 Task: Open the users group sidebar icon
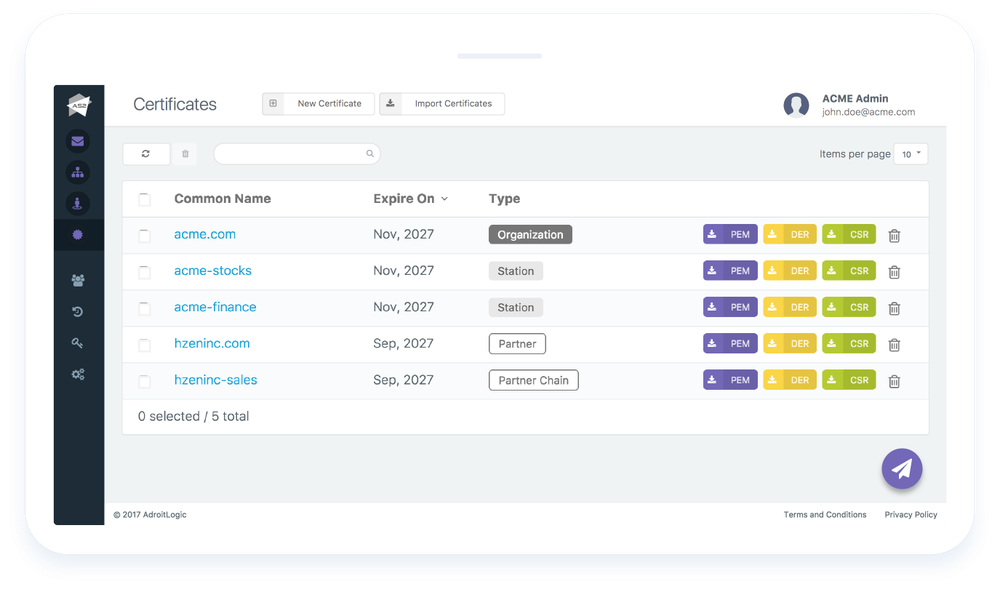coord(78,280)
